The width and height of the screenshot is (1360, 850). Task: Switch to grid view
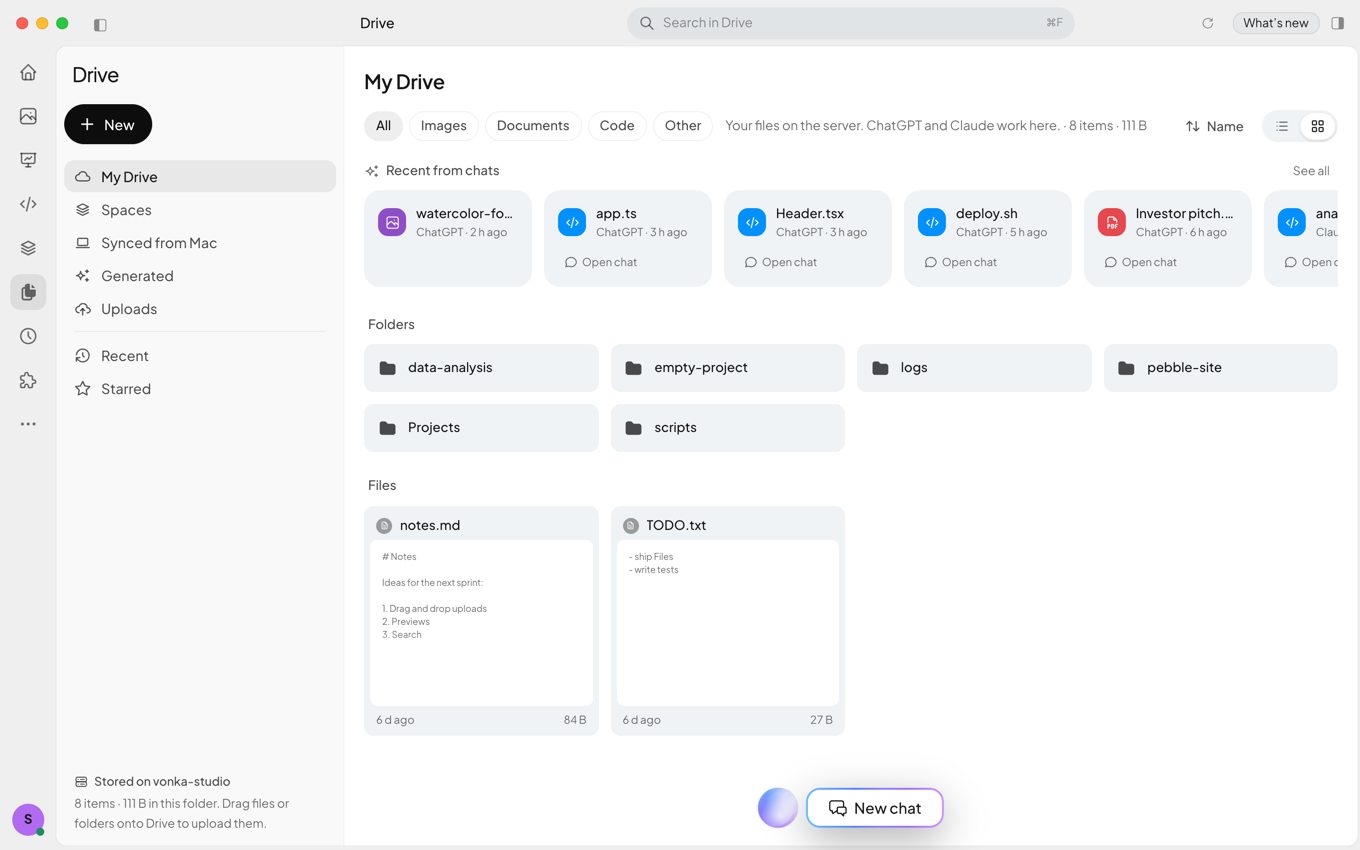1318,126
